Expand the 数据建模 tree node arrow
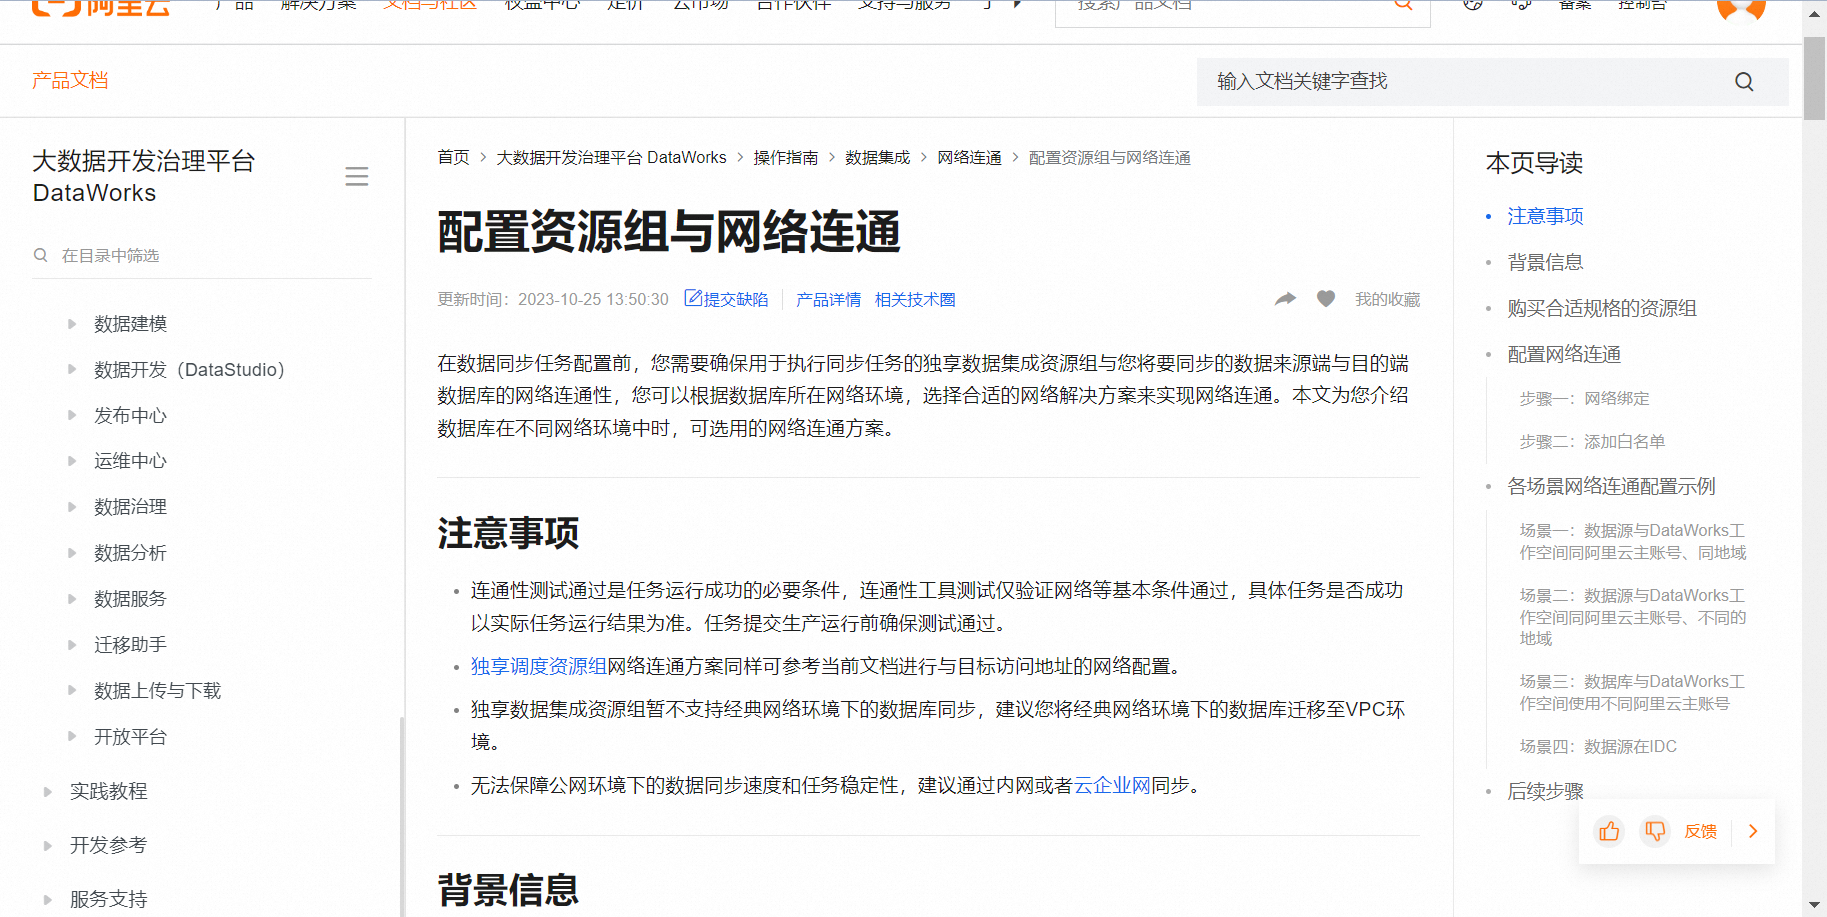 pos(72,323)
